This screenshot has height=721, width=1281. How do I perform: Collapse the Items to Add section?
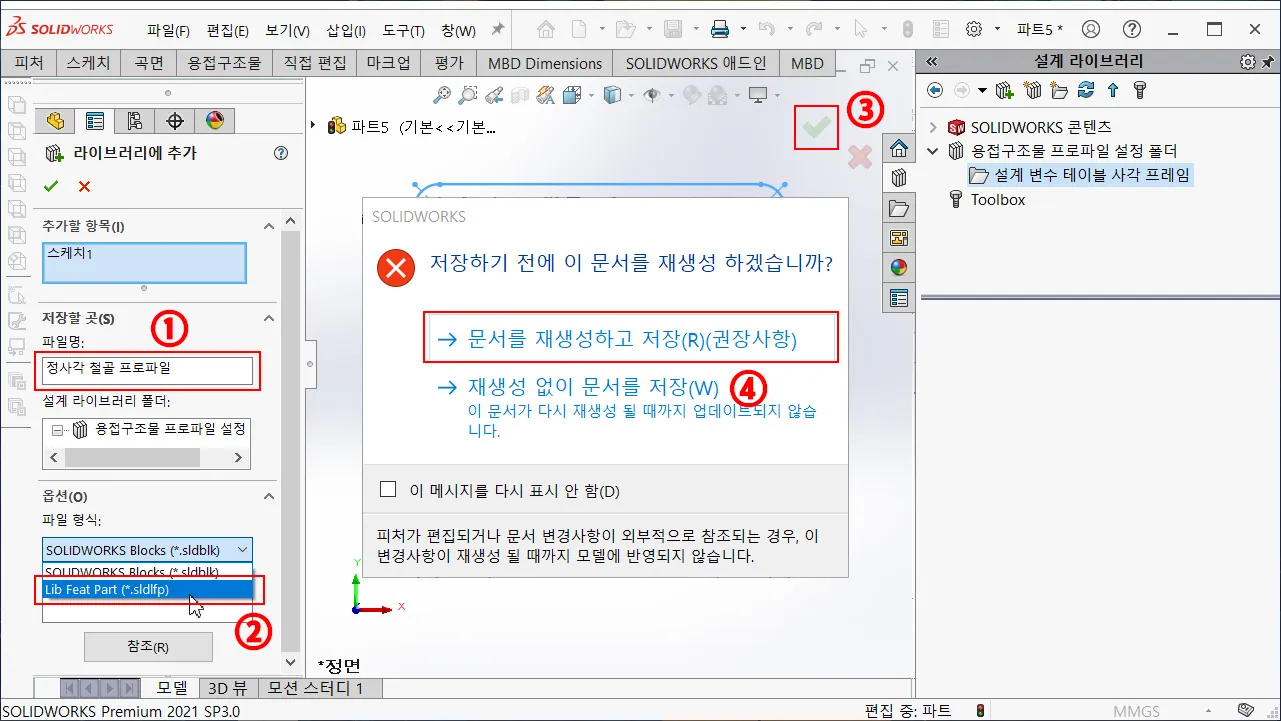268,227
